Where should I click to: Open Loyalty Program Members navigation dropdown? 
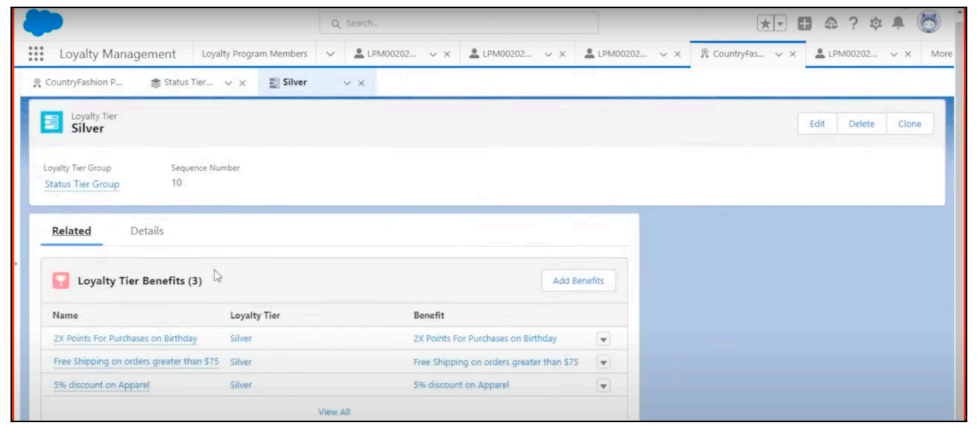point(330,54)
